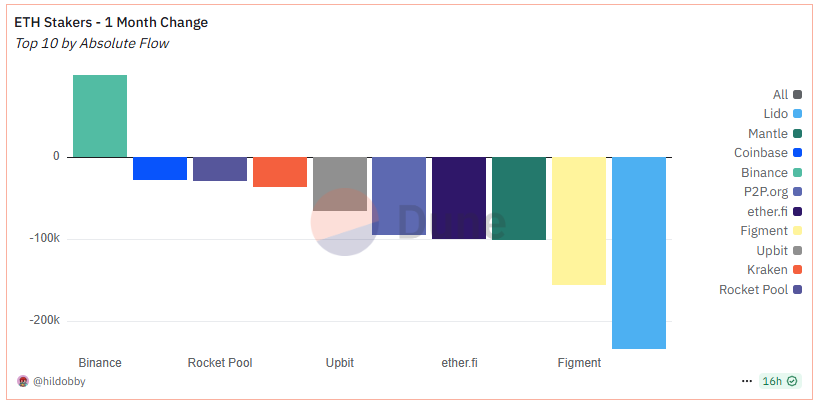This screenshot has width=816, height=404.
Task: Open the three-dot options menu
Action: pos(747,381)
